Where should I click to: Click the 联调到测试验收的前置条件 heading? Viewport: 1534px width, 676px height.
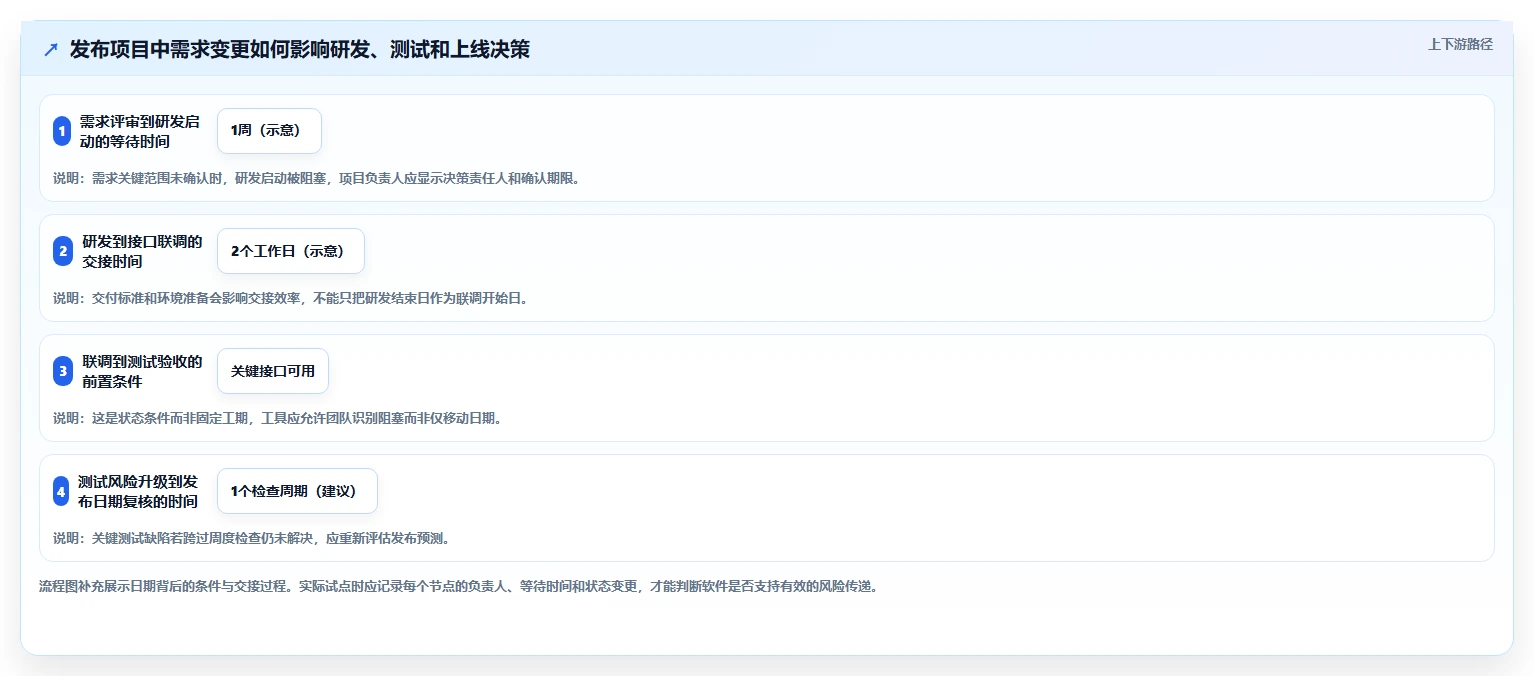pyautogui.click(x=143, y=371)
